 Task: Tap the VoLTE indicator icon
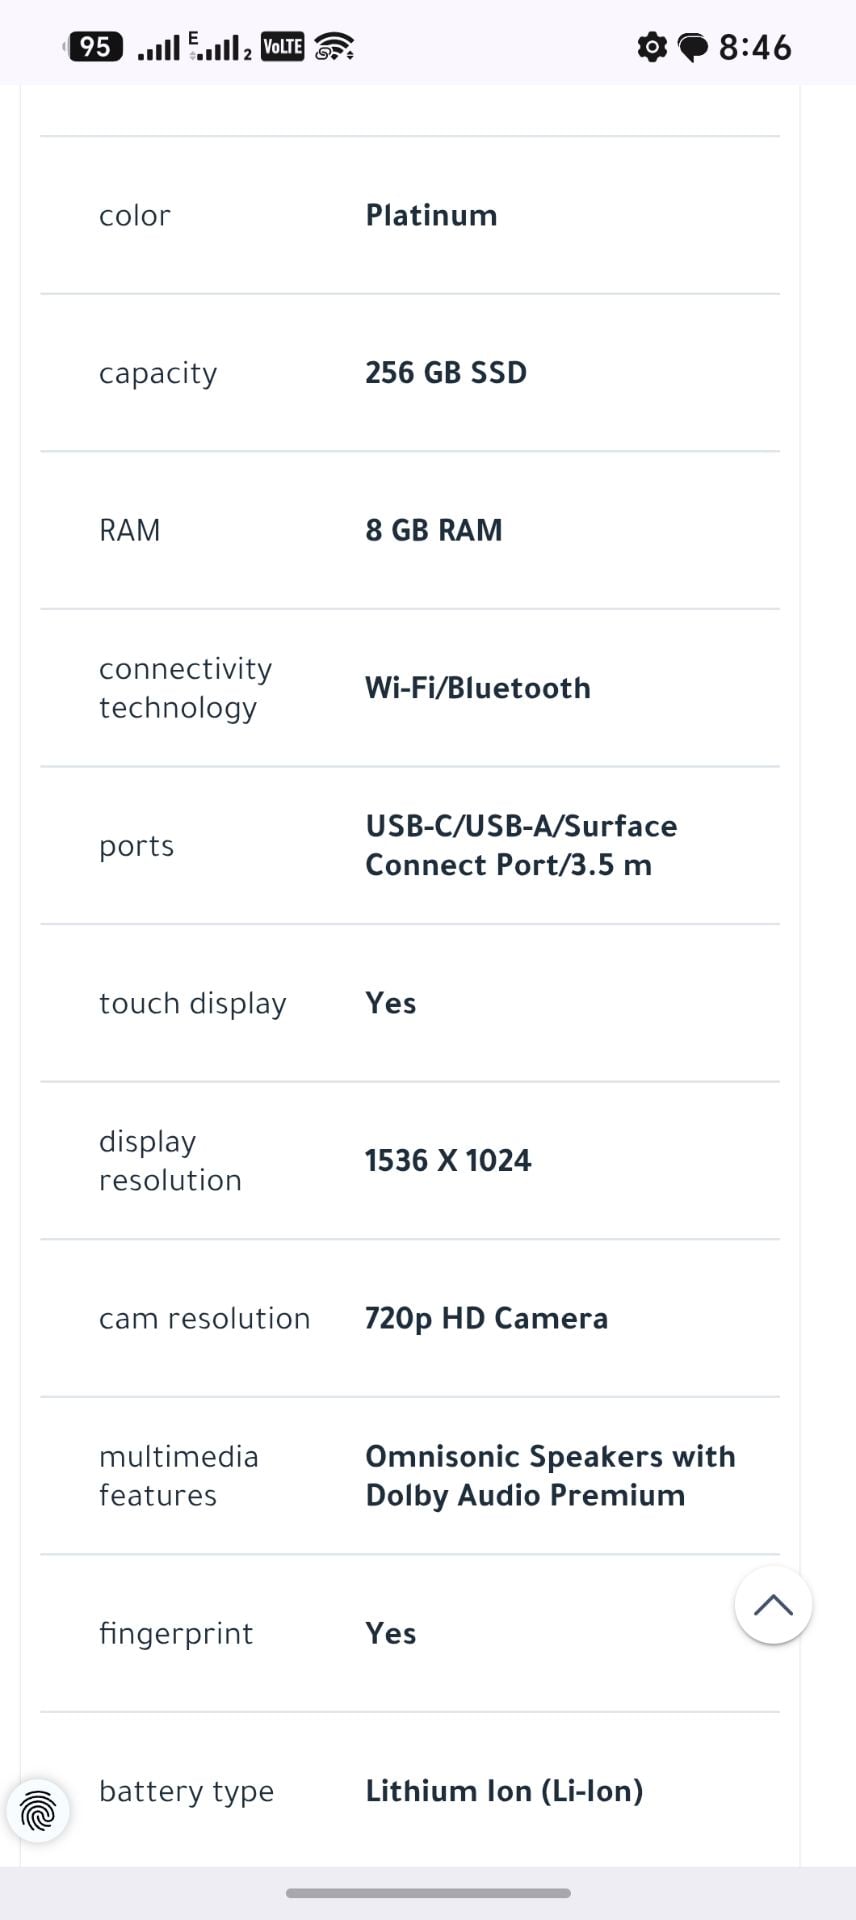pos(282,46)
